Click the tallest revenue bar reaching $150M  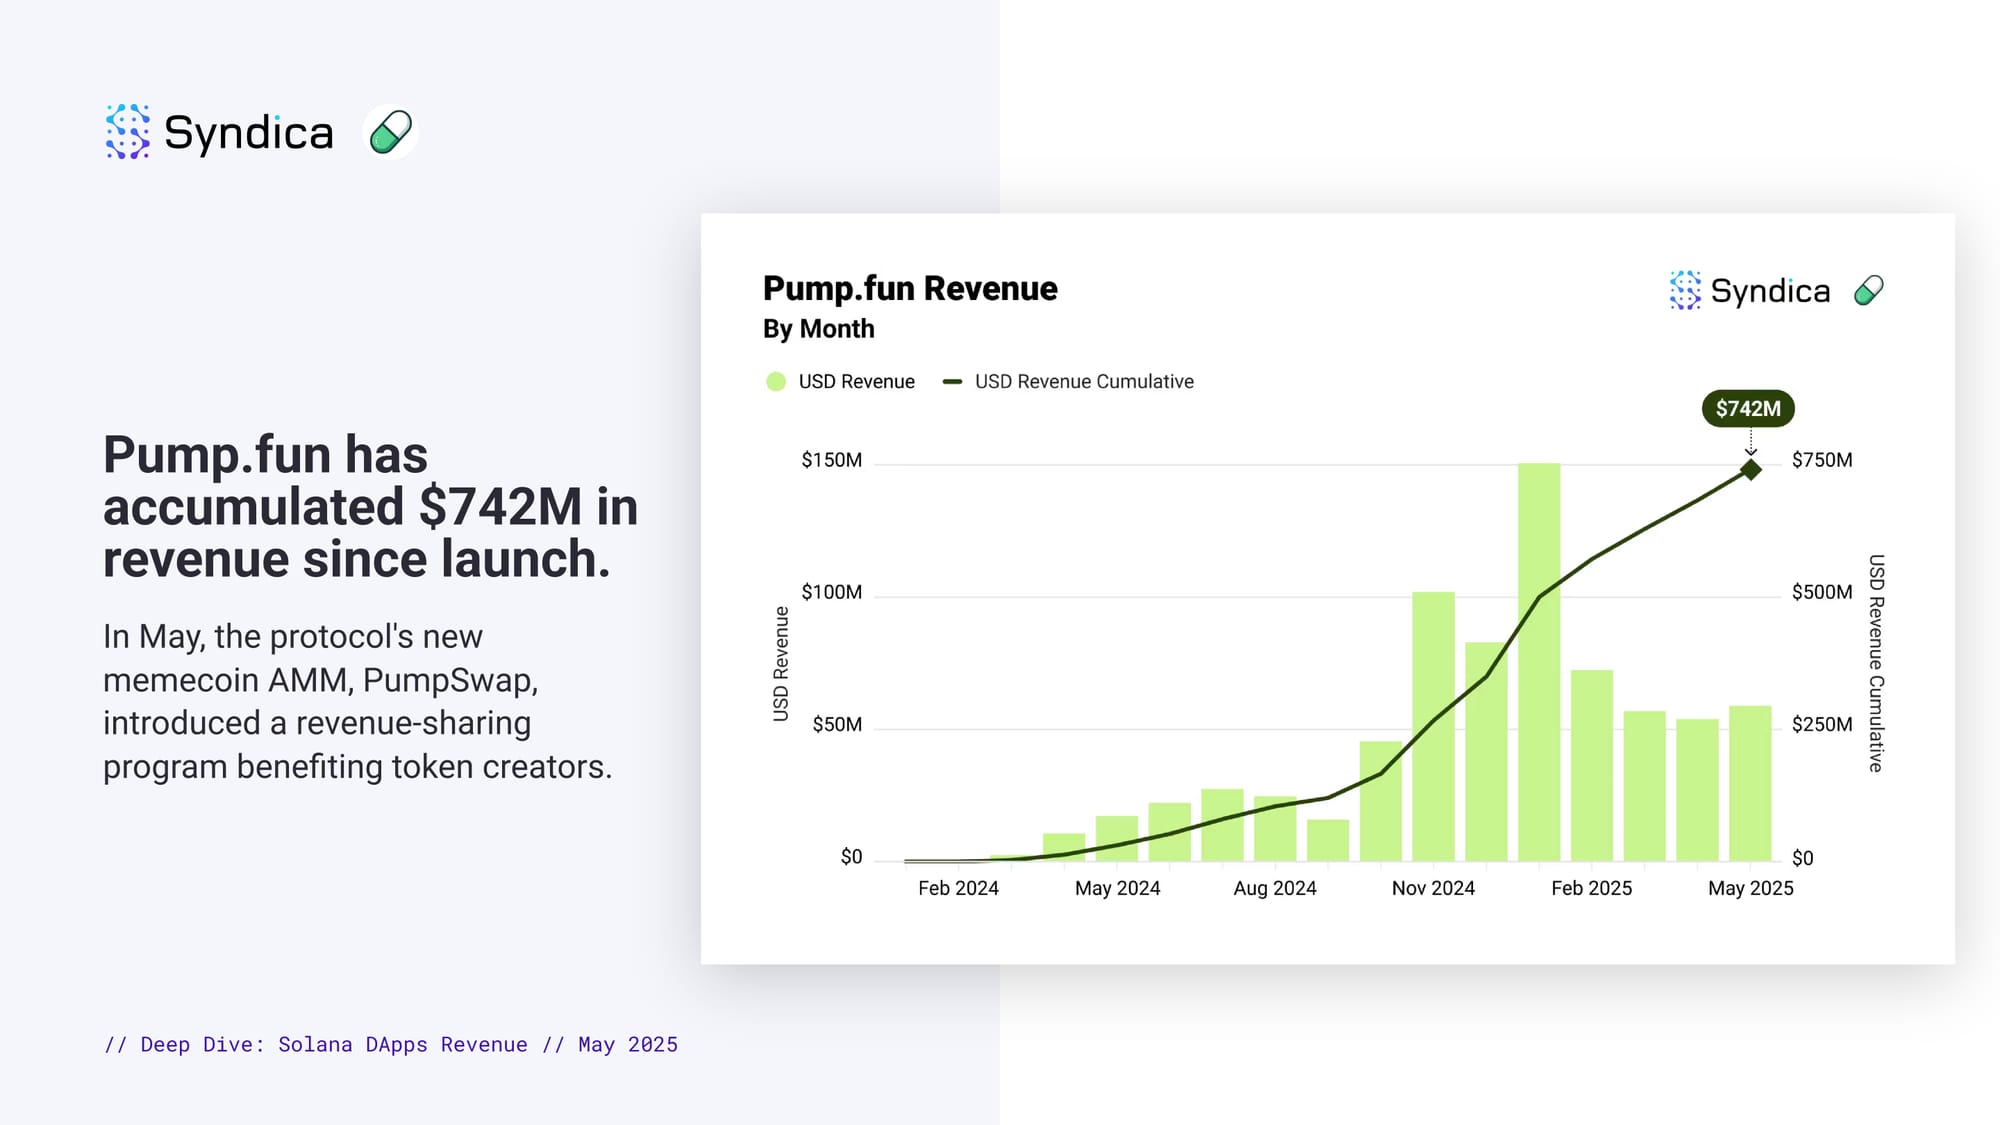(1539, 662)
